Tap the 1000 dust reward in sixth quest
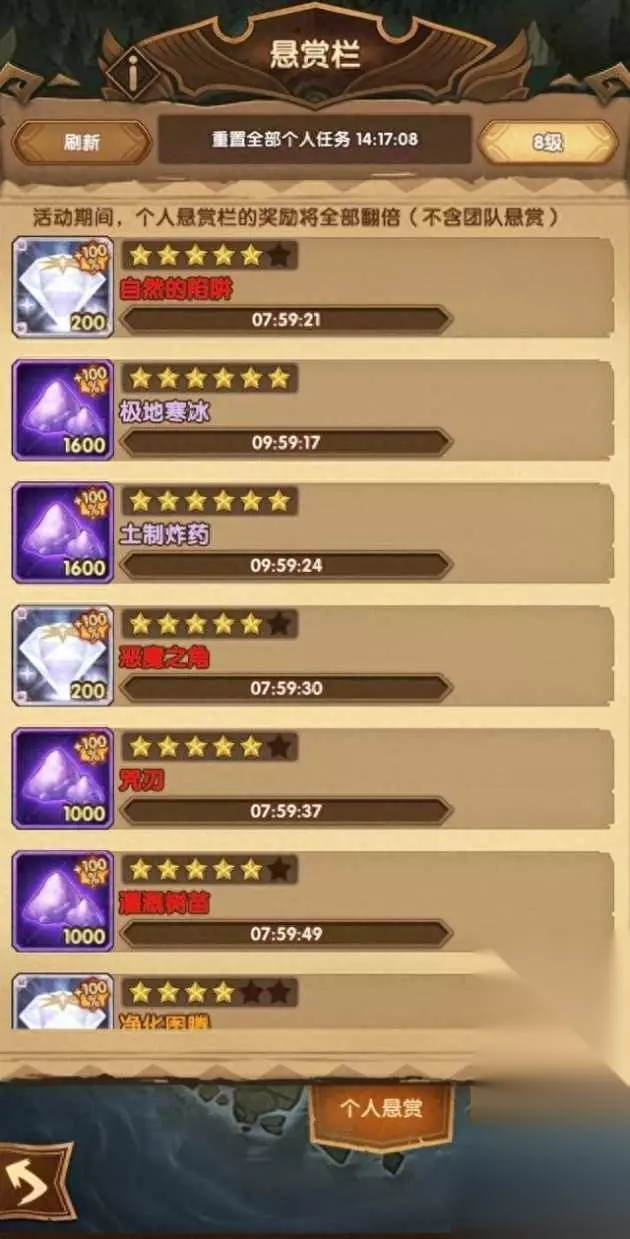 click(62, 903)
